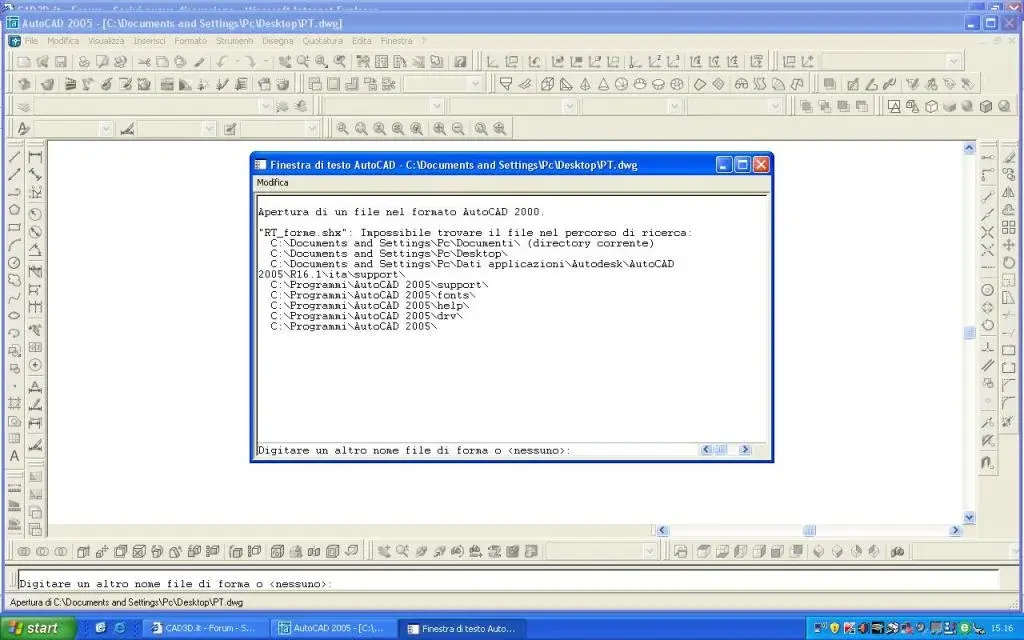
Task: Click the drawing area vertical scrollbar up arrow
Action: 969,148
